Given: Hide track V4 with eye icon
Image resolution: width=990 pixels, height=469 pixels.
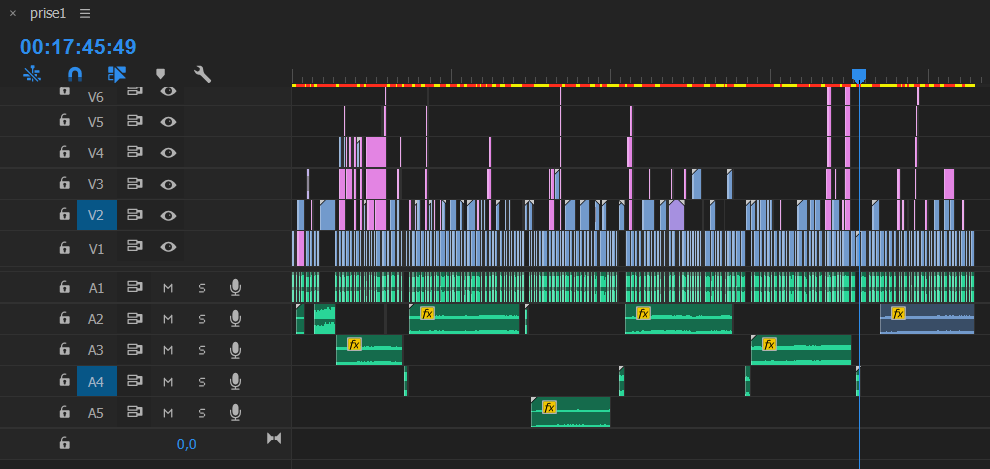Looking at the screenshot, I should pos(168,152).
